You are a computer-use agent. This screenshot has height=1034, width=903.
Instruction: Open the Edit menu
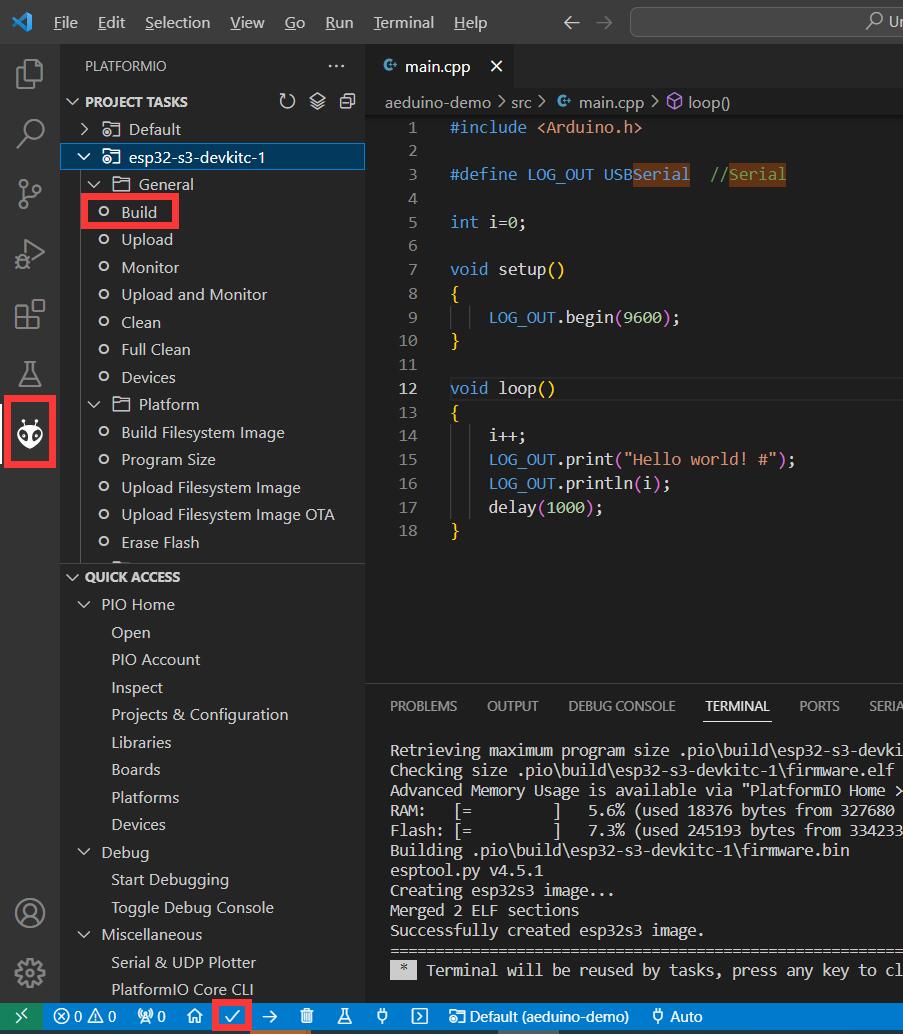coord(111,23)
